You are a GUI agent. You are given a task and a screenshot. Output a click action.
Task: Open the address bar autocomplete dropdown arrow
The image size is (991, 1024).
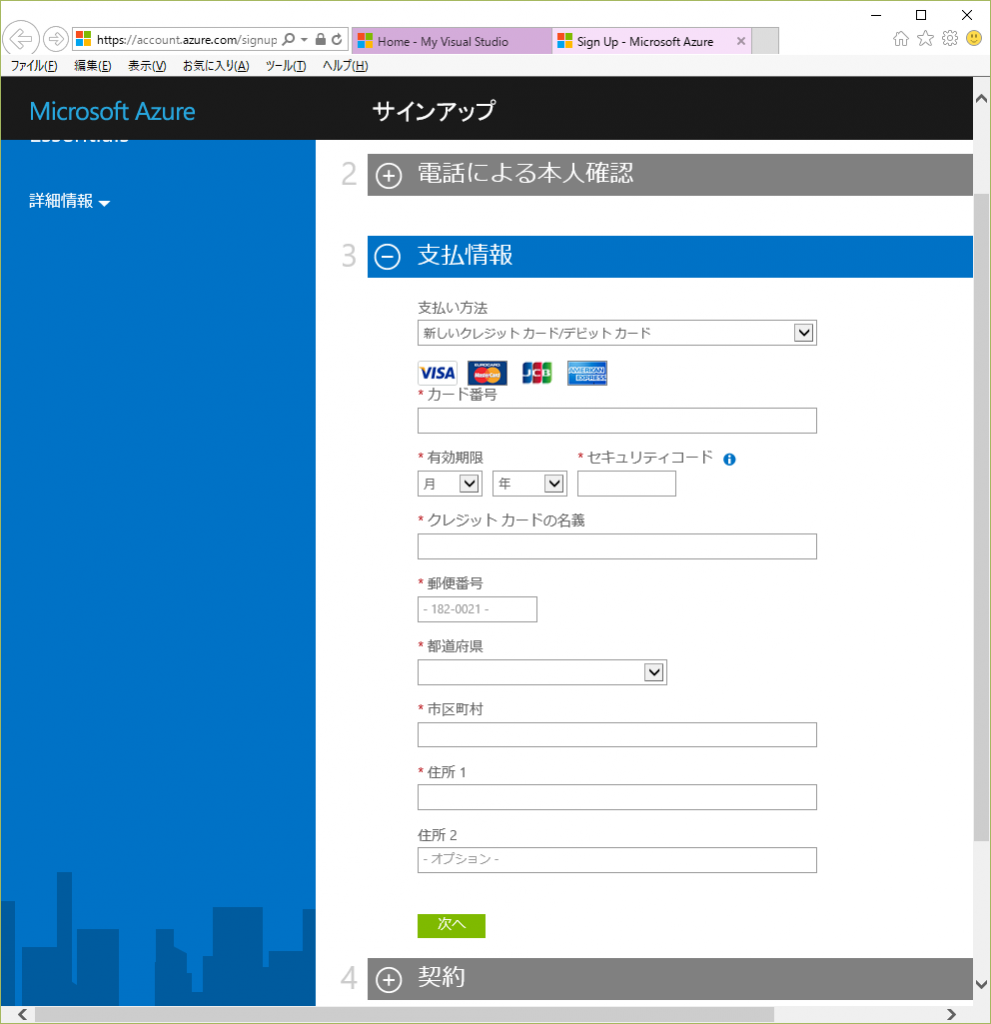[304, 39]
